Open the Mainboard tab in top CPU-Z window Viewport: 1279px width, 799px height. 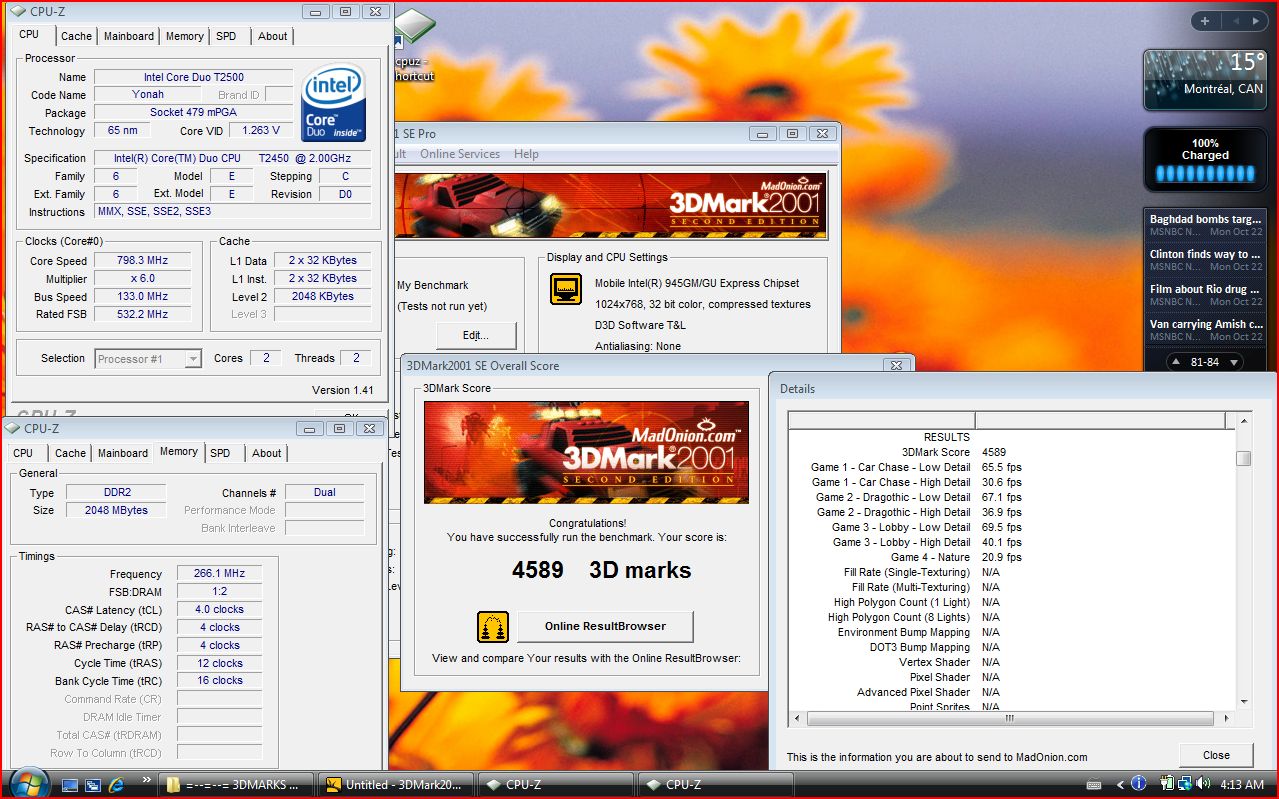(129, 36)
